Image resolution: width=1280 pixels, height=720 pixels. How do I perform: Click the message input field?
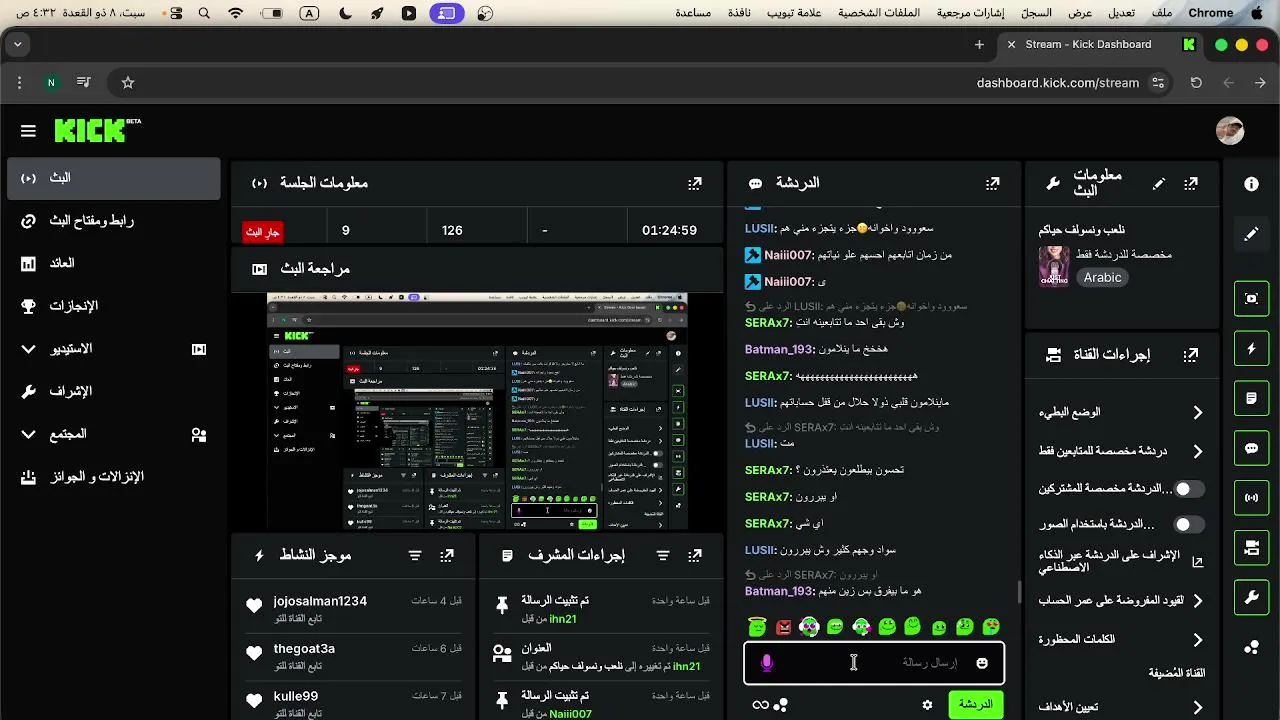(874, 663)
